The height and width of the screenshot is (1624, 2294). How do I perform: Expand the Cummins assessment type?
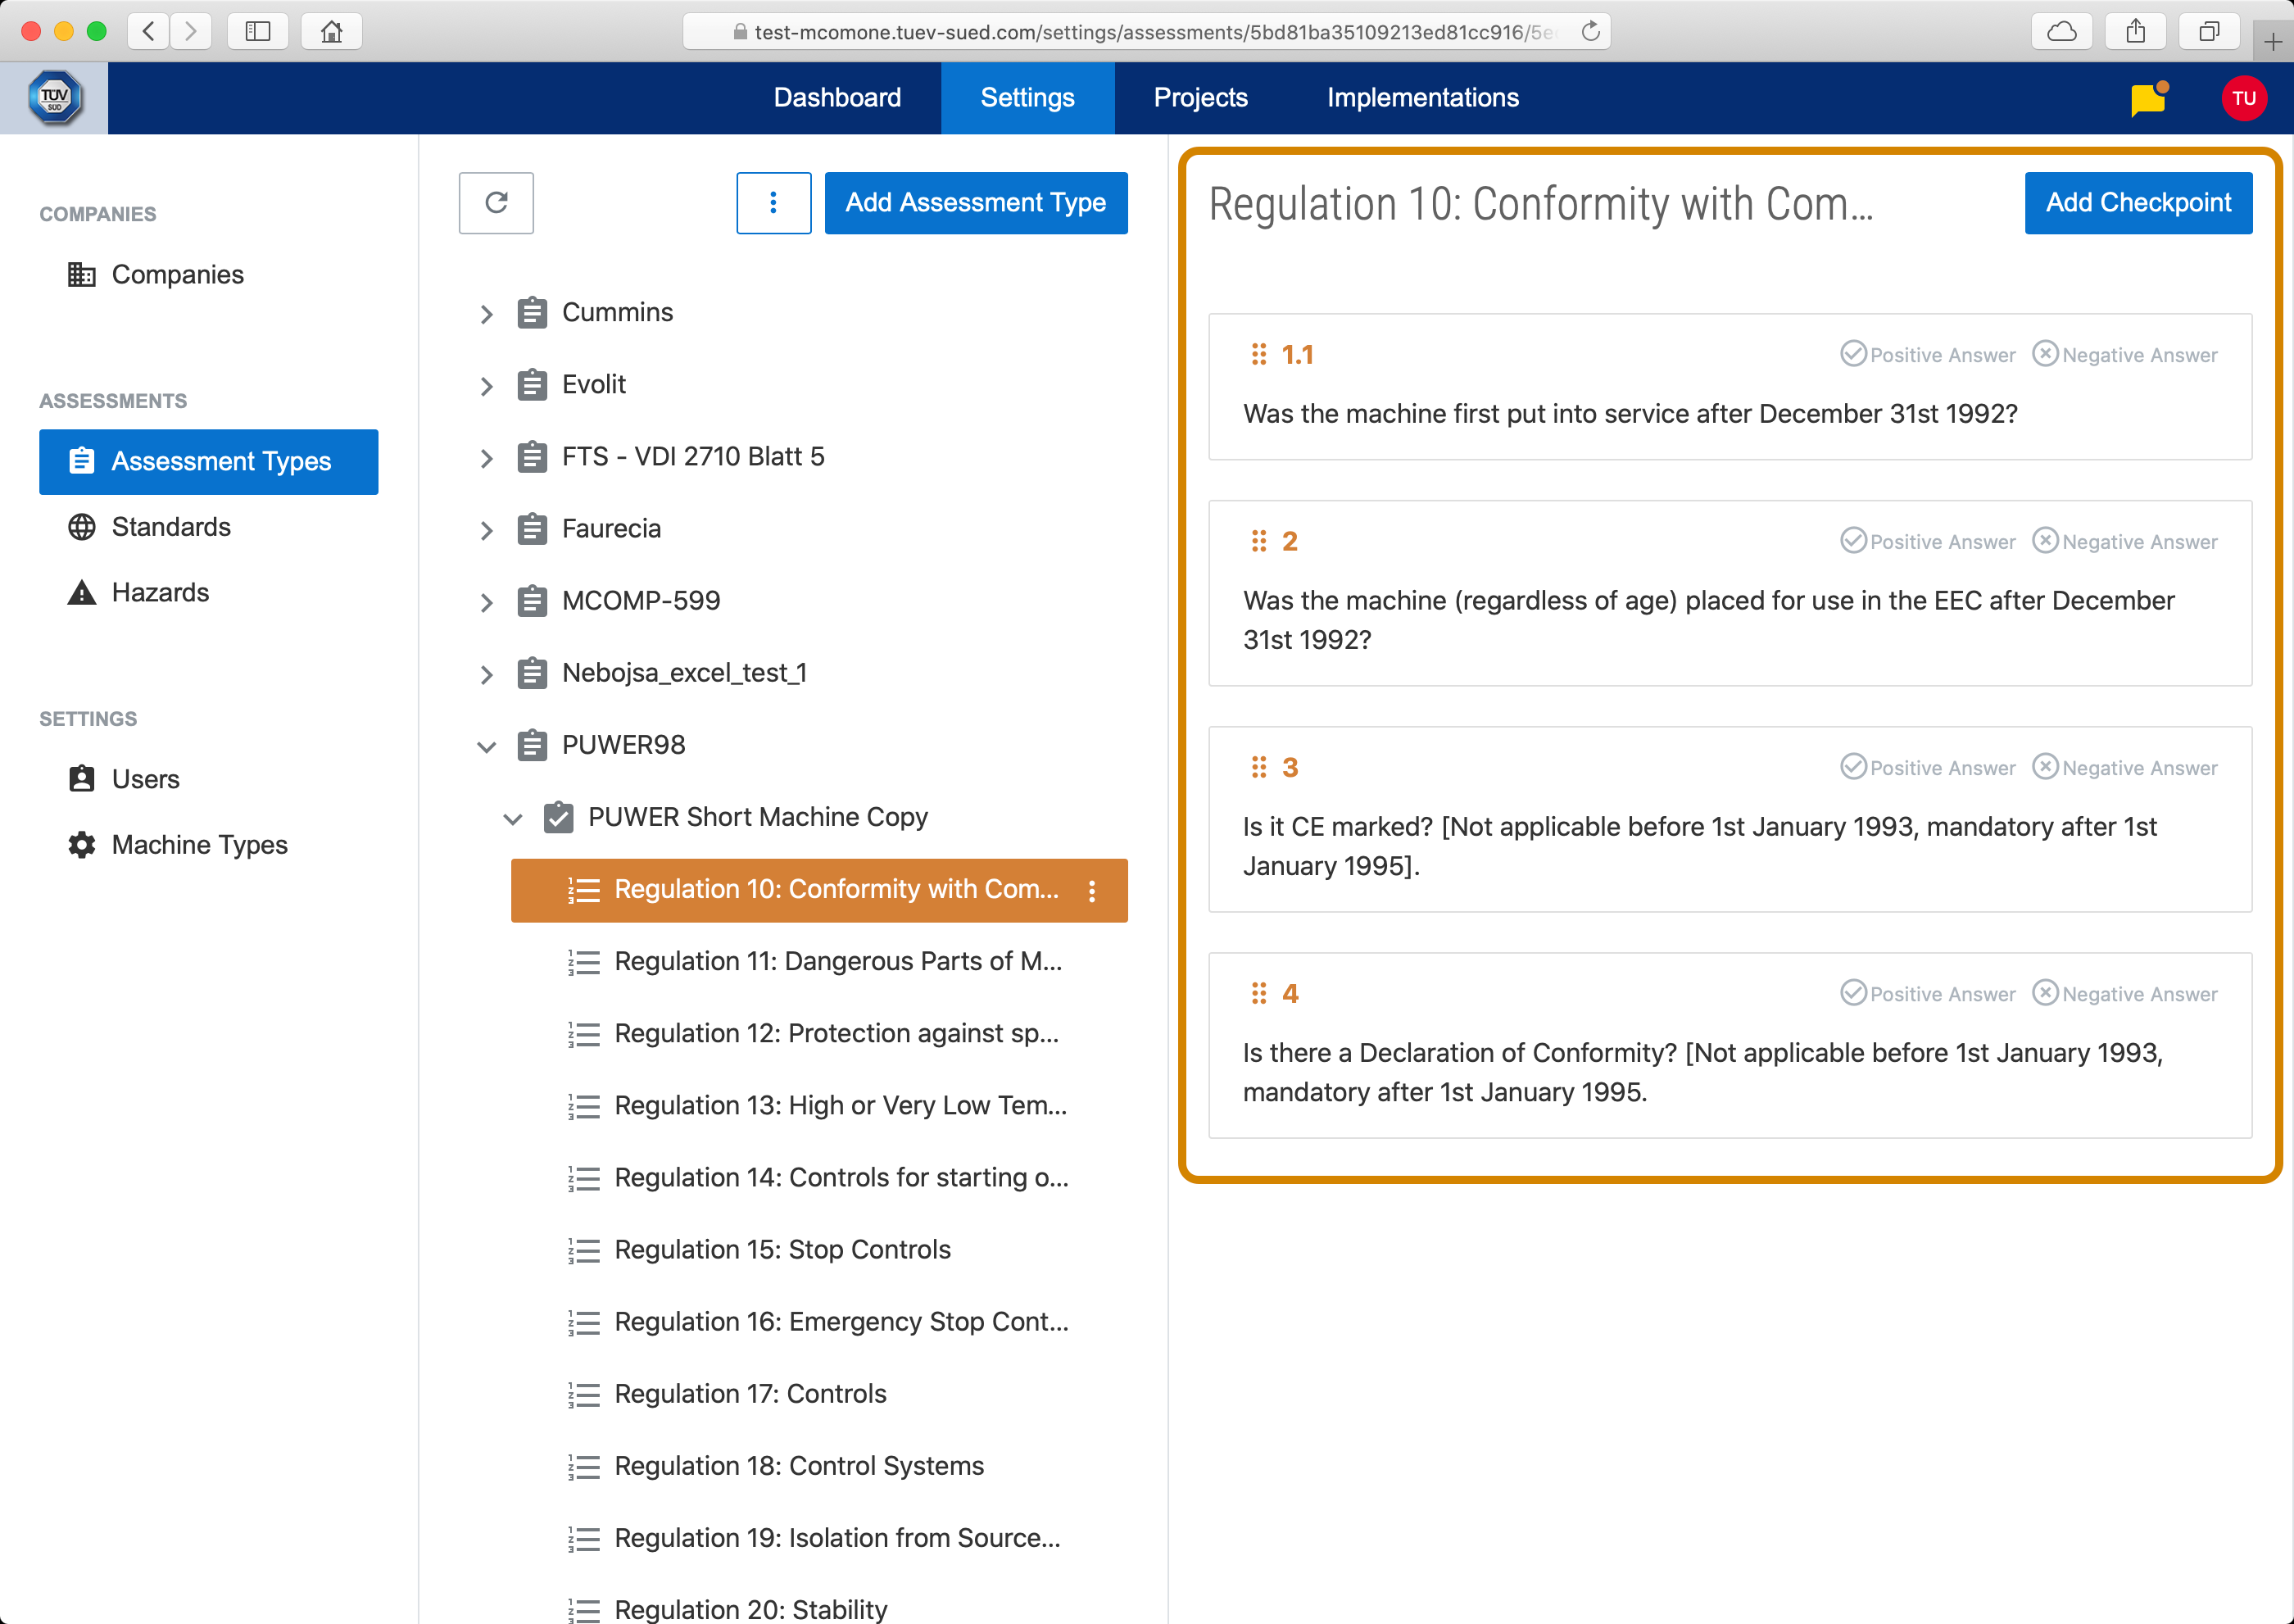coord(486,314)
